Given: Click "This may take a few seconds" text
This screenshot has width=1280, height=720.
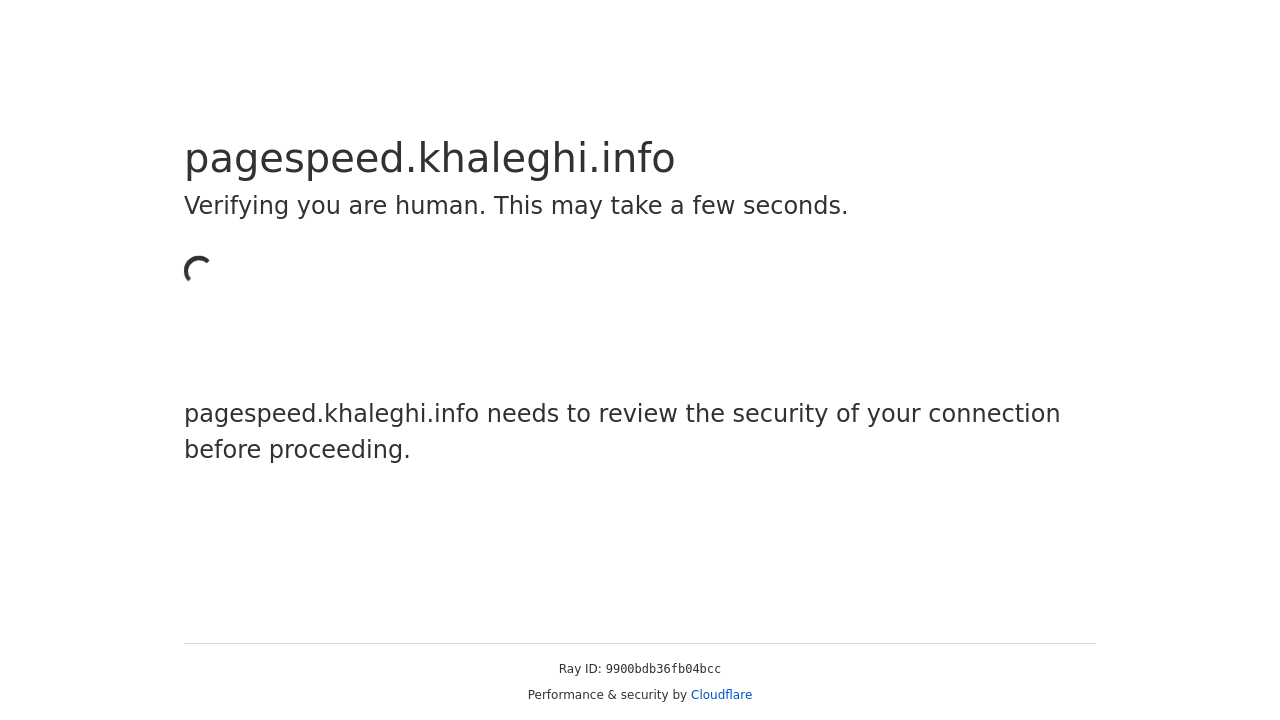Looking at the screenshot, I should coord(670,206).
